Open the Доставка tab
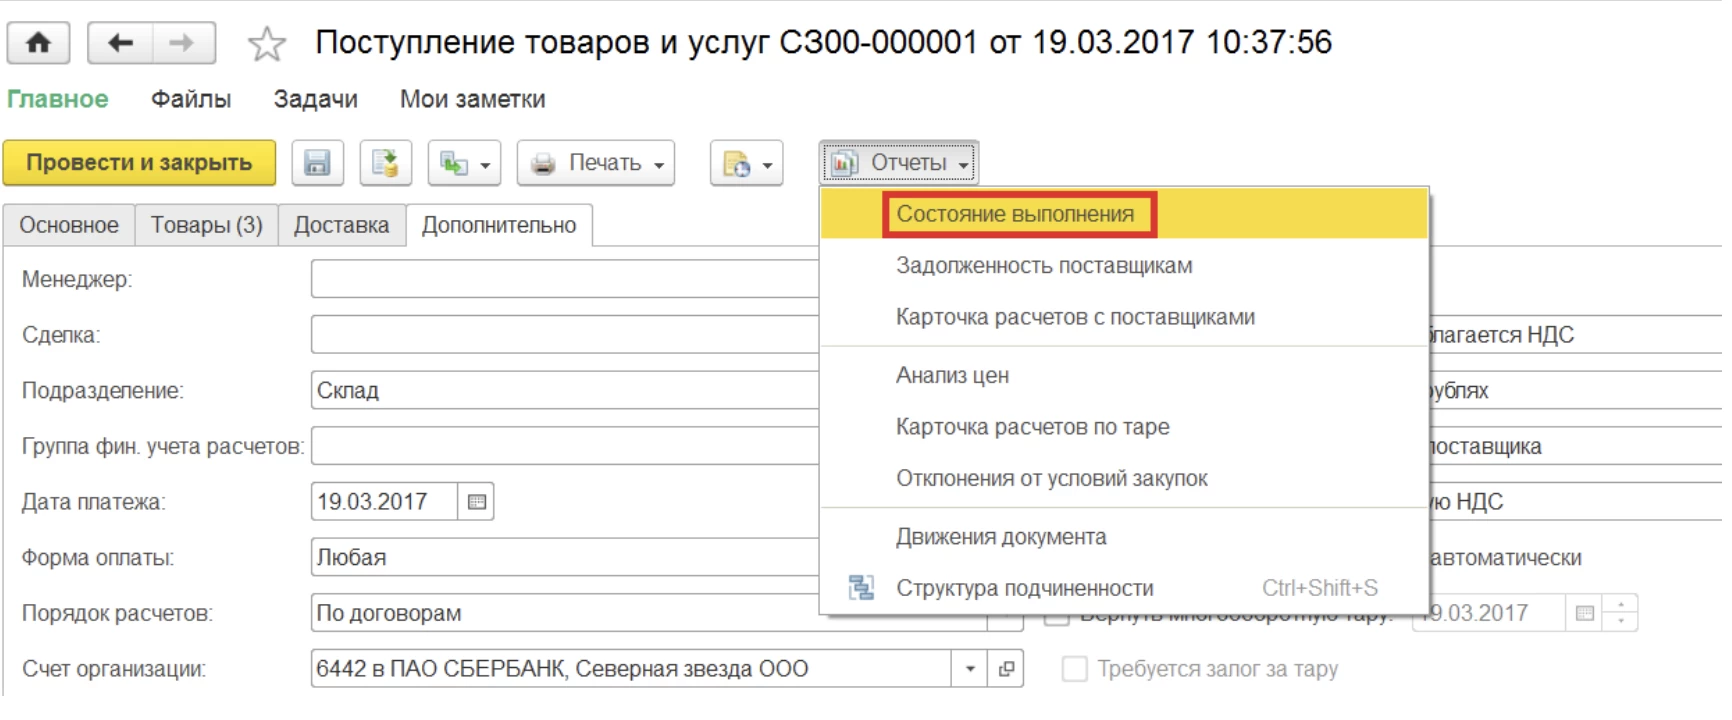The image size is (1732, 720). click(341, 226)
